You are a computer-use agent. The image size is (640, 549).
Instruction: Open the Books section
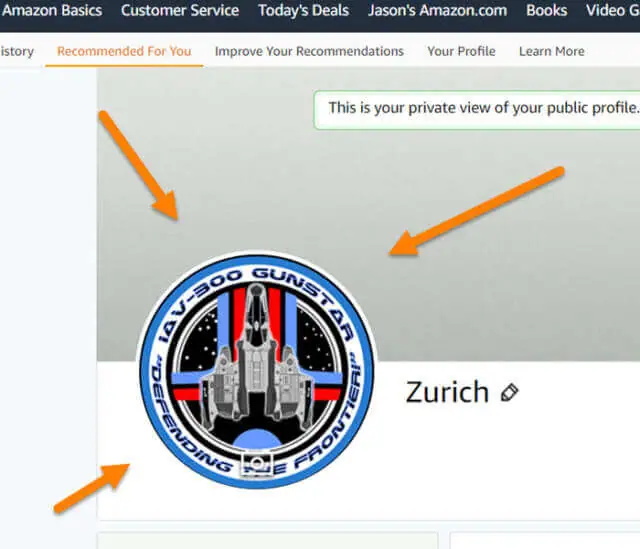547,10
